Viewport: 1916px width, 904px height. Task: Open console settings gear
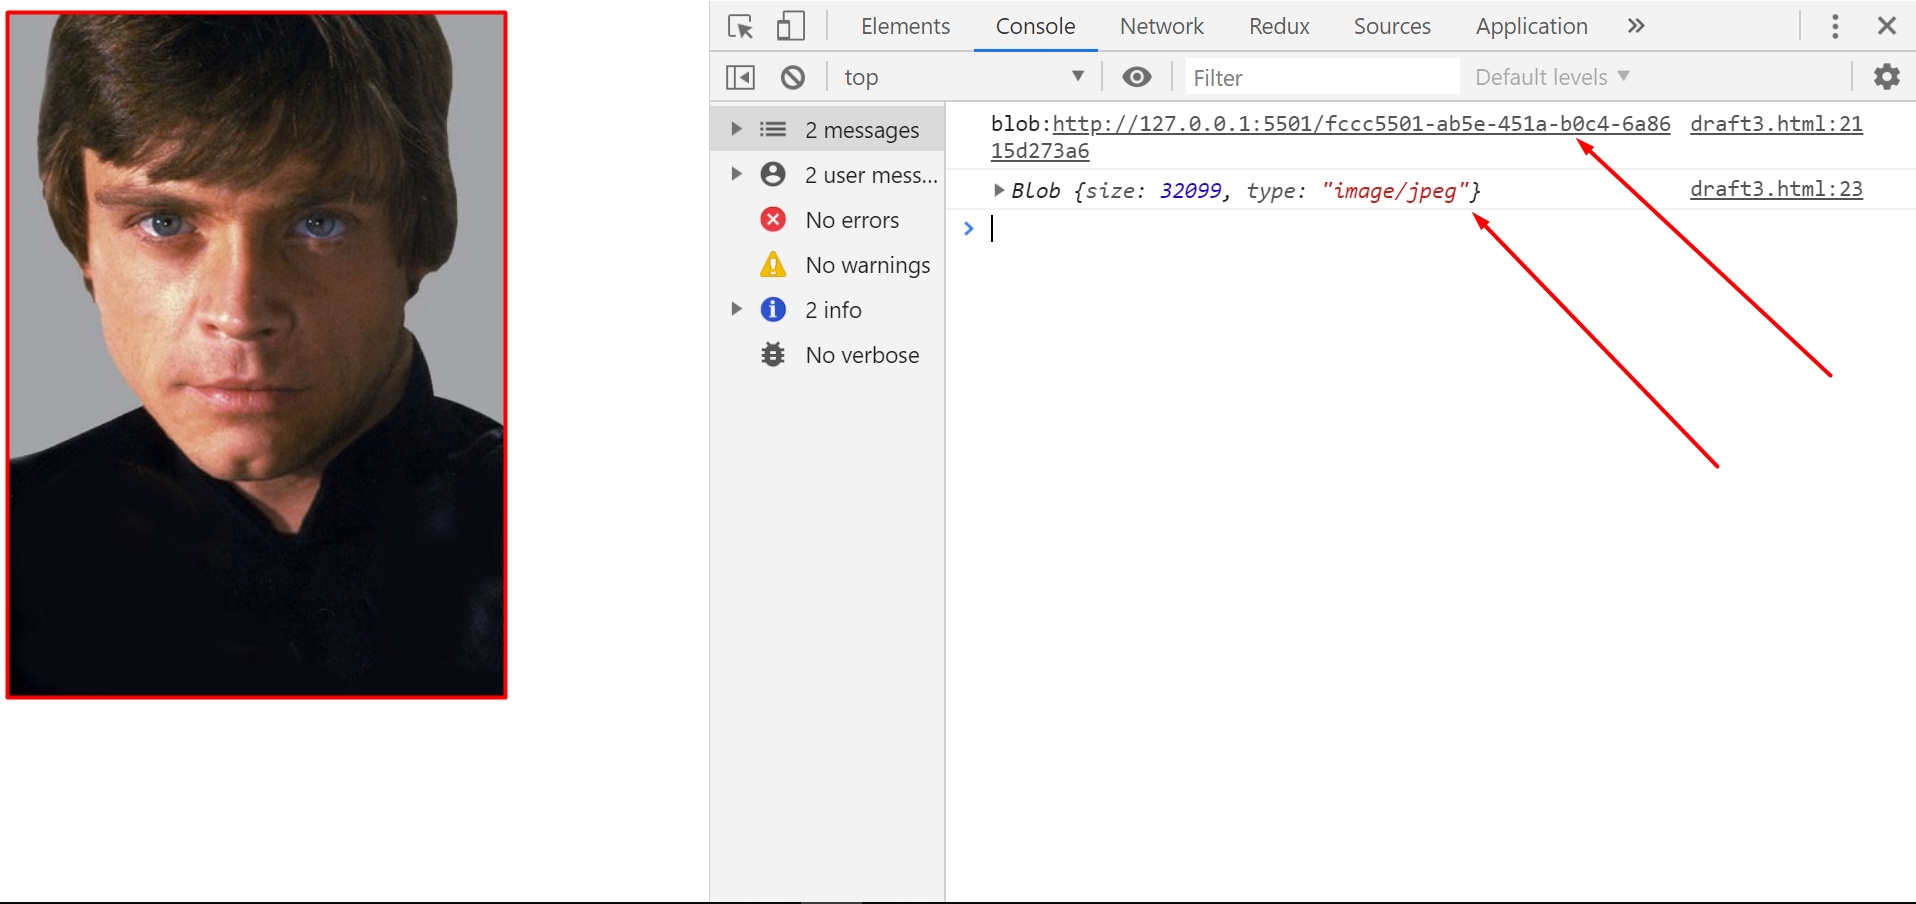tap(1886, 77)
